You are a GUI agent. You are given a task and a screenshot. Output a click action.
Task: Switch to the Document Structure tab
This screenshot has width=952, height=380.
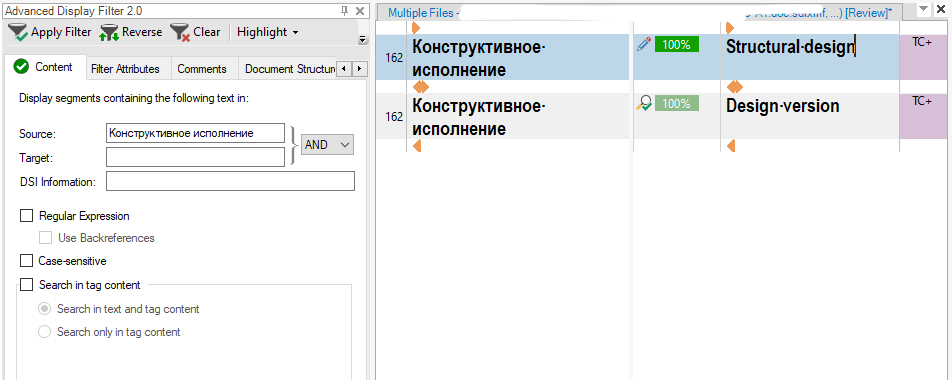click(x=288, y=69)
